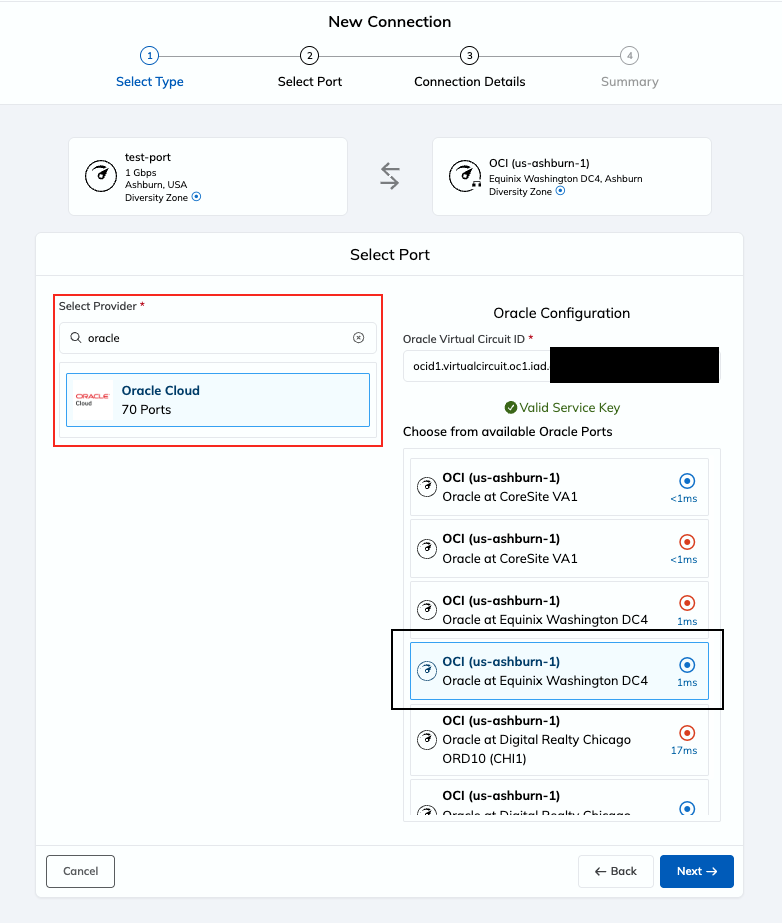This screenshot has width=782, height=923.
Task: Click the swap arrows between ports
Action: [390, 176]
